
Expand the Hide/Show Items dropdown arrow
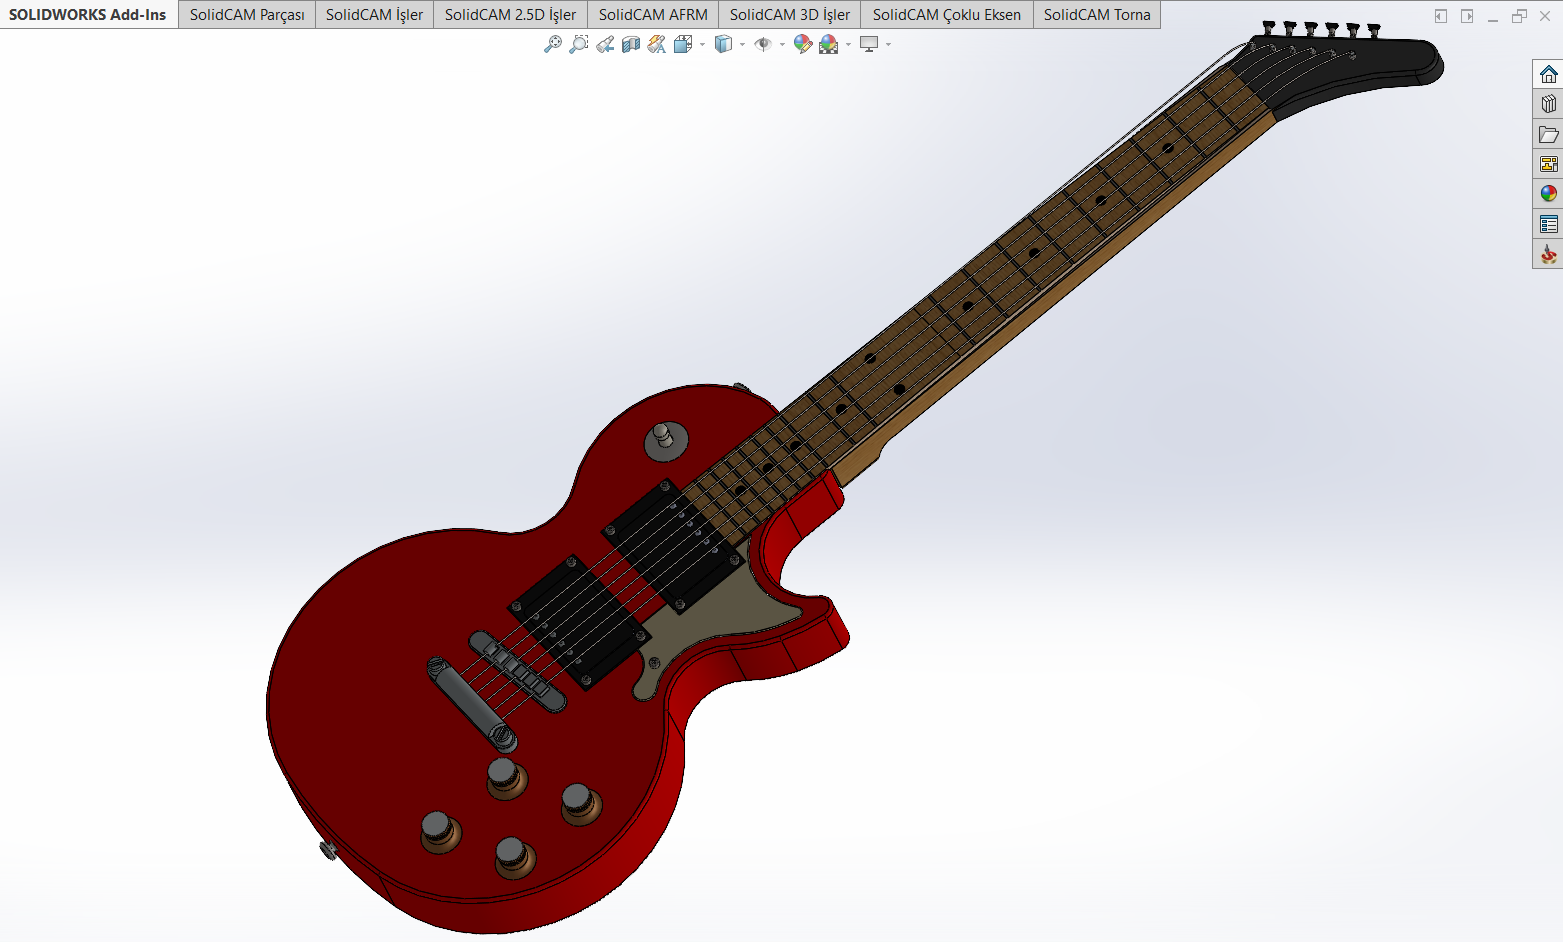(x=782, y=44)
